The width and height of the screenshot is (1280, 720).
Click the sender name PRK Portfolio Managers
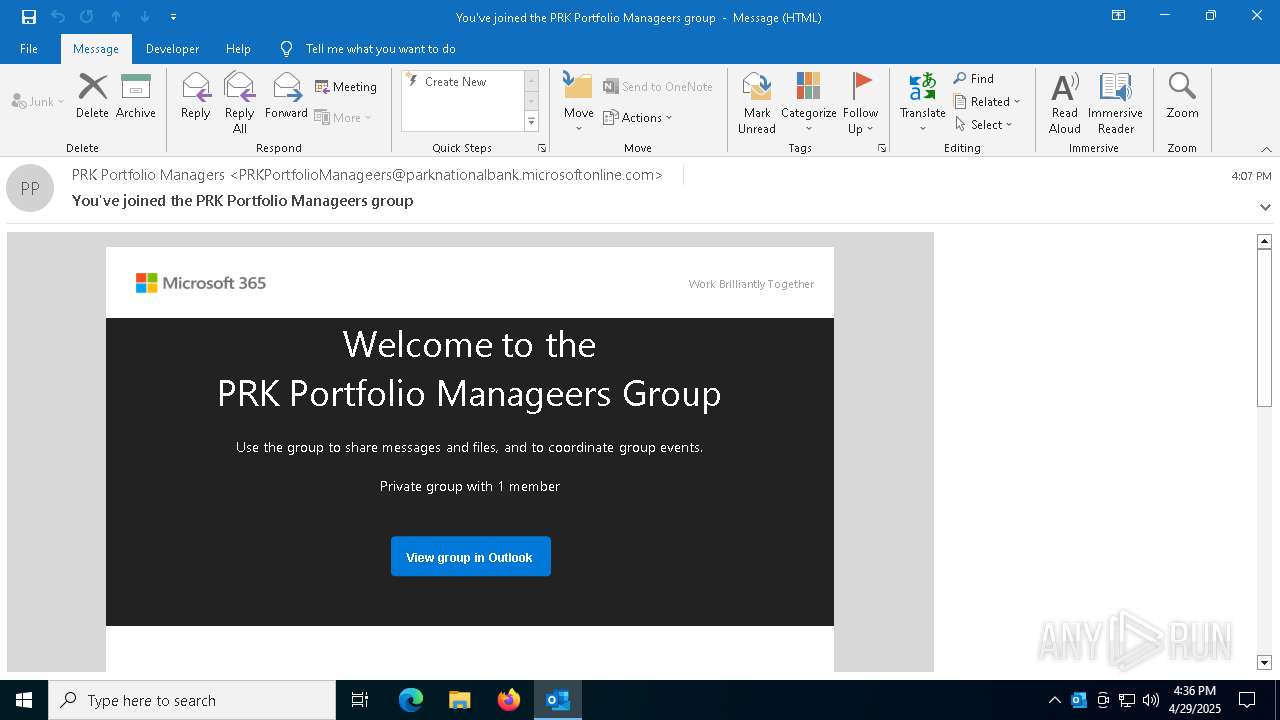point(148,175)
